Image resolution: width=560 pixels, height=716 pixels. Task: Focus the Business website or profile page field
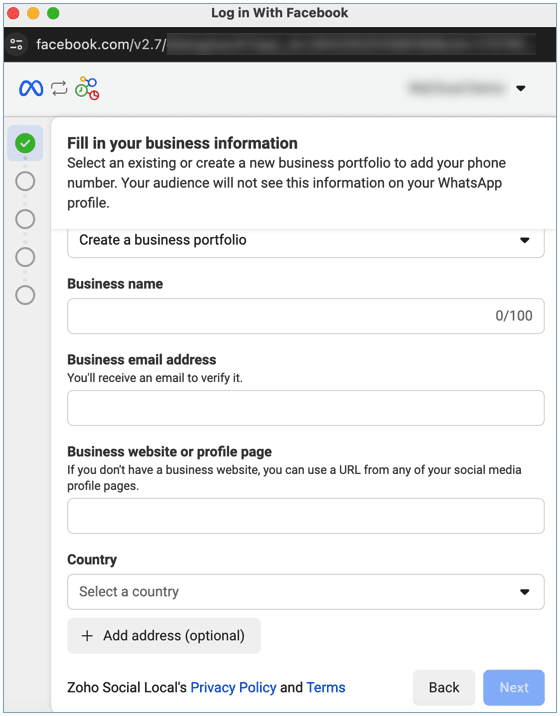(x=306, y=516)
